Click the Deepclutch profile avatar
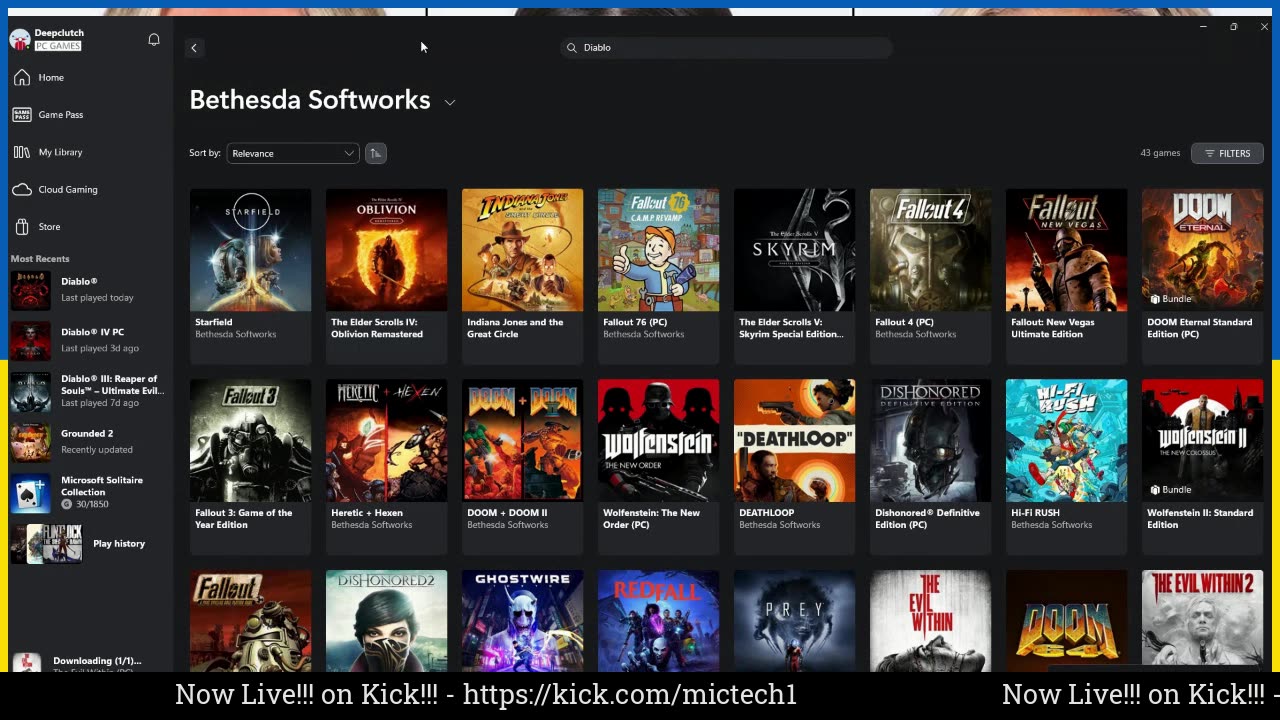 tap(20, 40)
